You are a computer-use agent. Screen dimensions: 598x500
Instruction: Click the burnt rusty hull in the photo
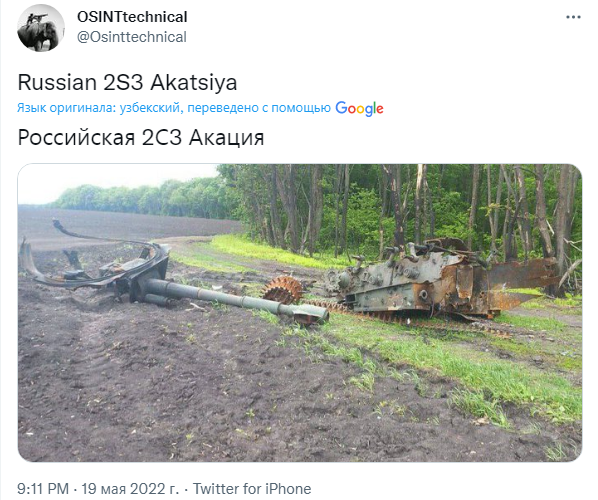442,278
